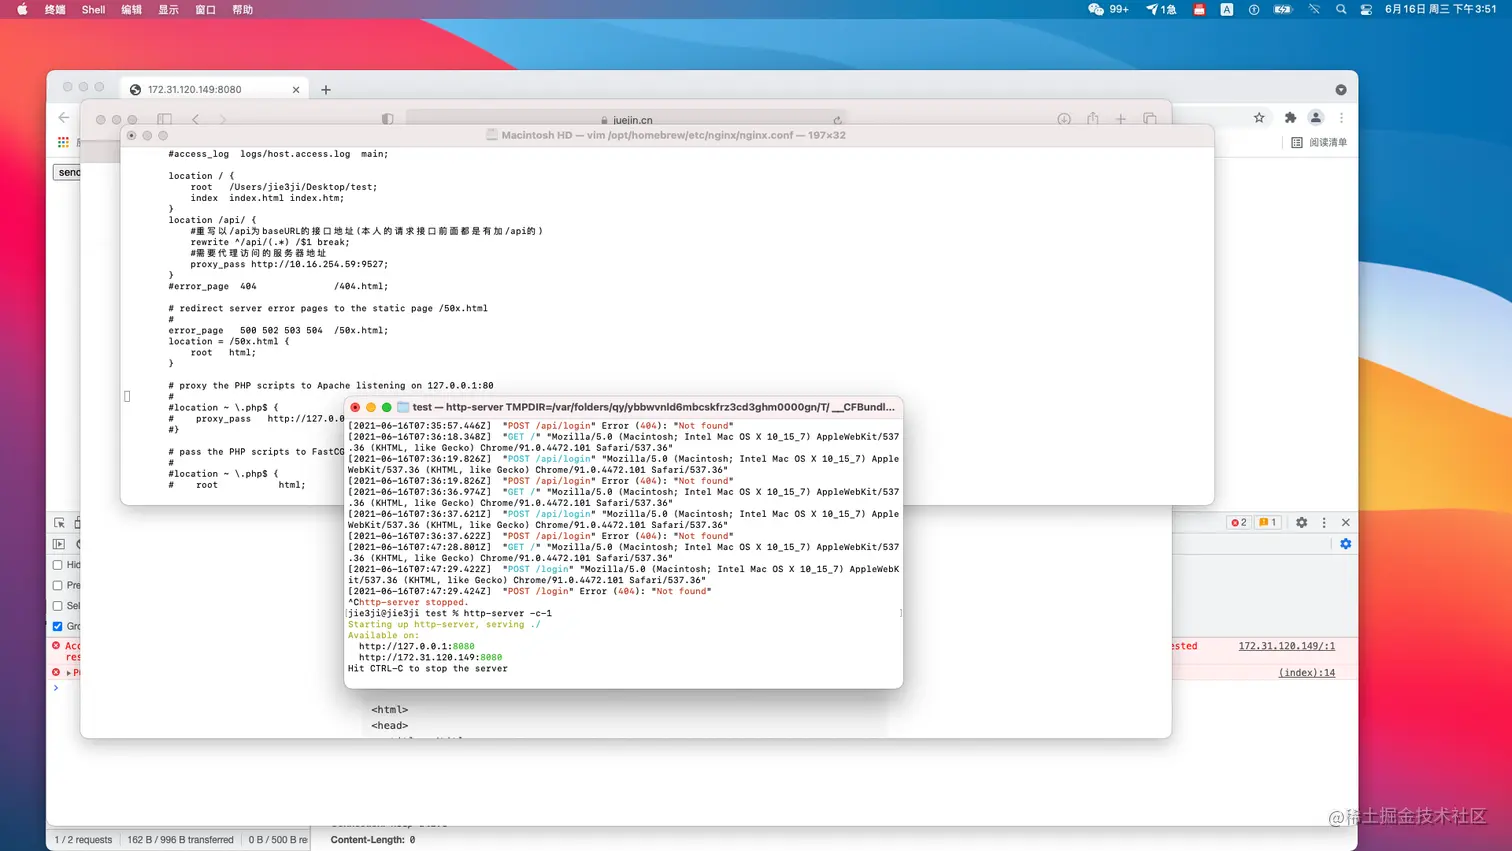Viewport: 1512px width, 851px height.
Task: Go back in the Chrome window
Action: tap(64, 117)
